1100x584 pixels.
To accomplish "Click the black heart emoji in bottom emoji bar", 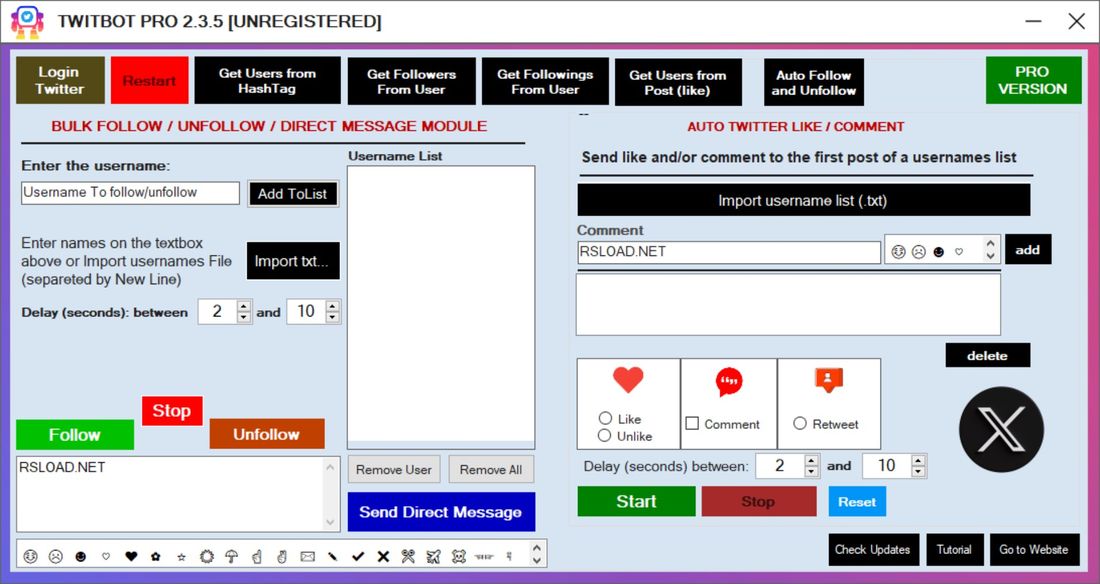I will click(x=130, y=556).
